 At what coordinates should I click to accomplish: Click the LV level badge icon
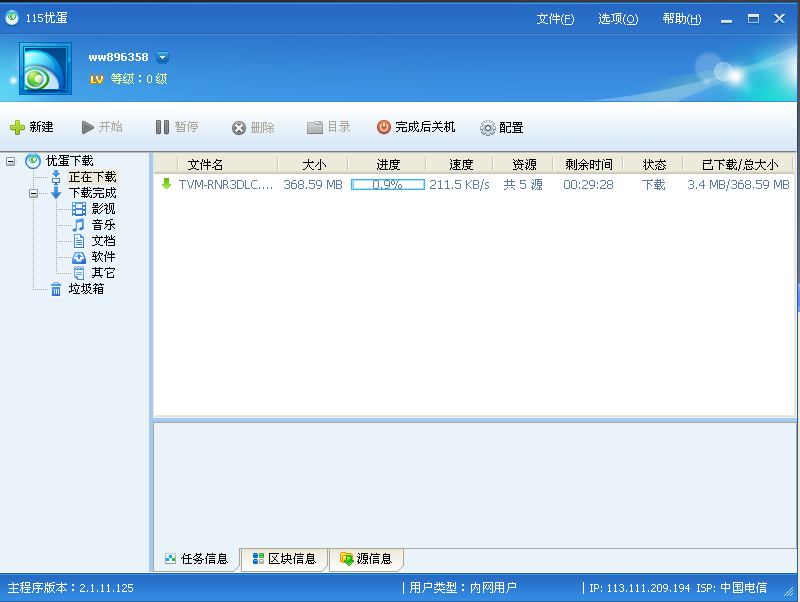[x=96, y=79]
